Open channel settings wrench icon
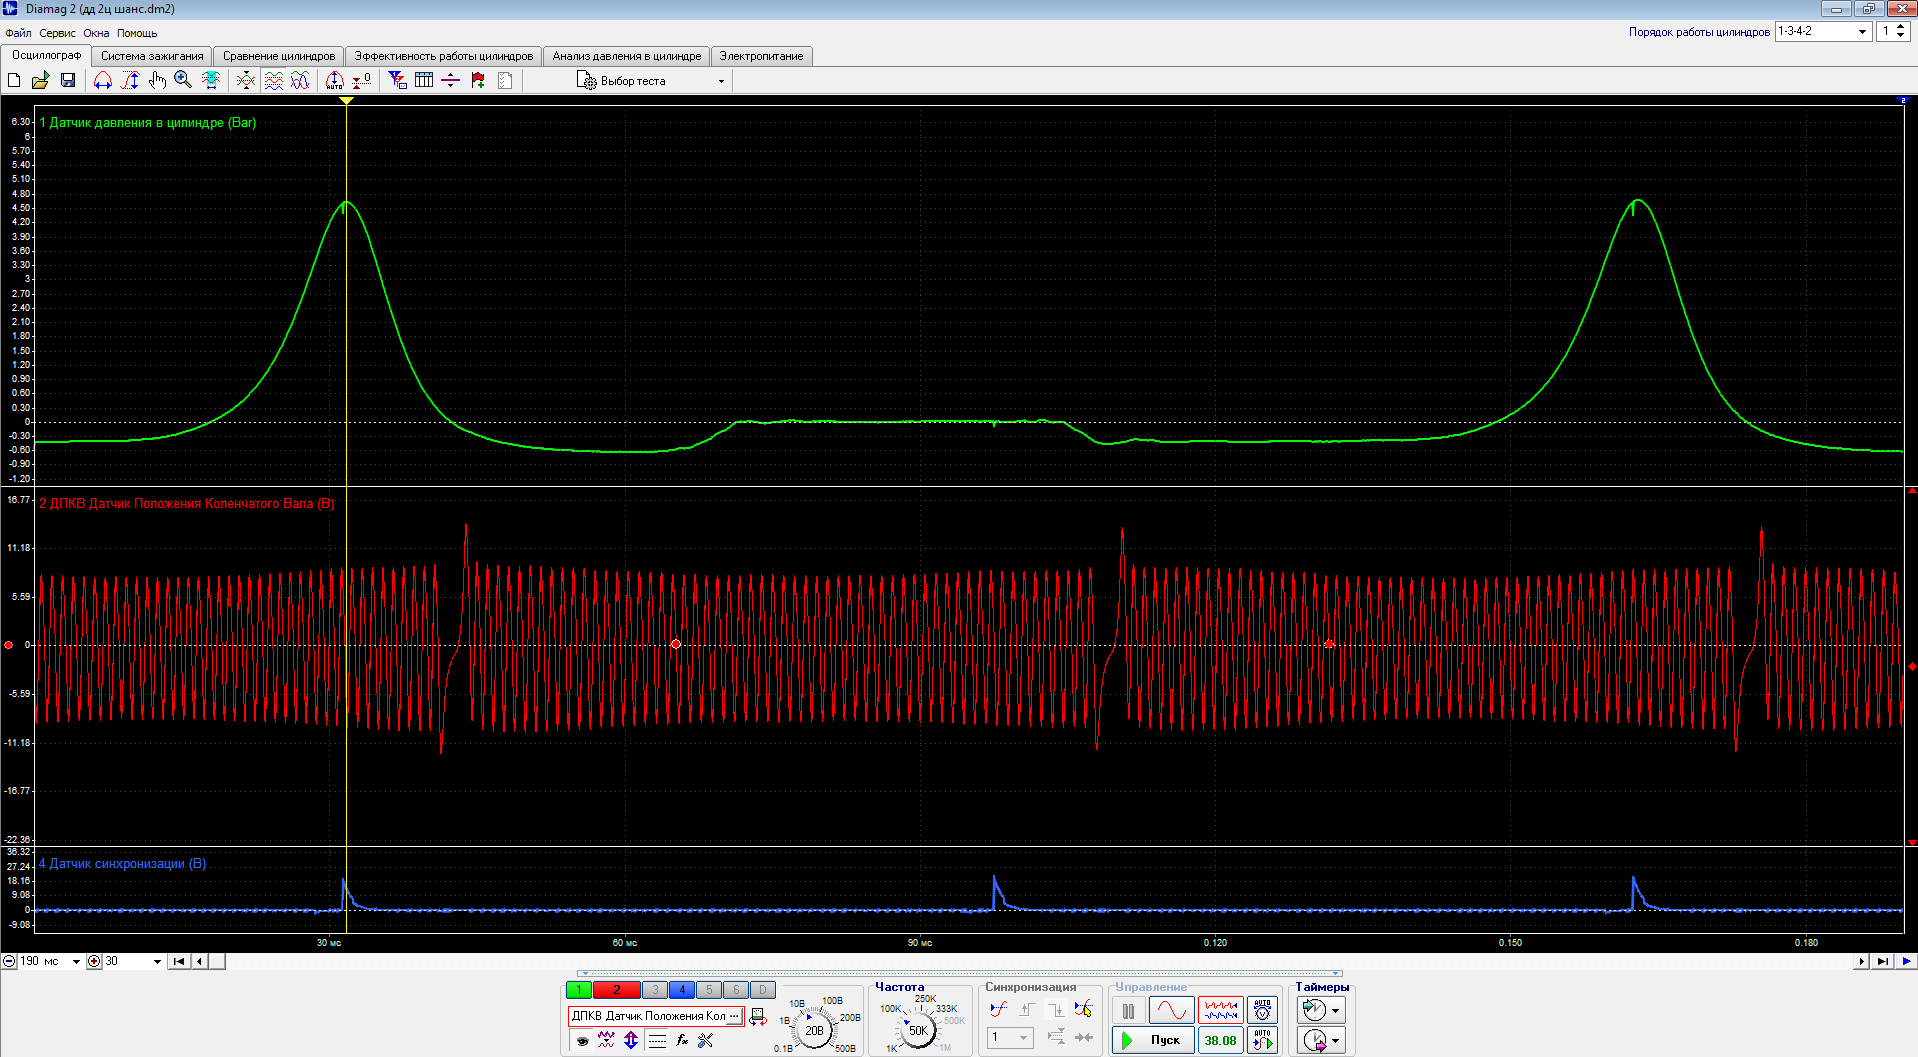 pyautogui.click(x=706, y=1041)
